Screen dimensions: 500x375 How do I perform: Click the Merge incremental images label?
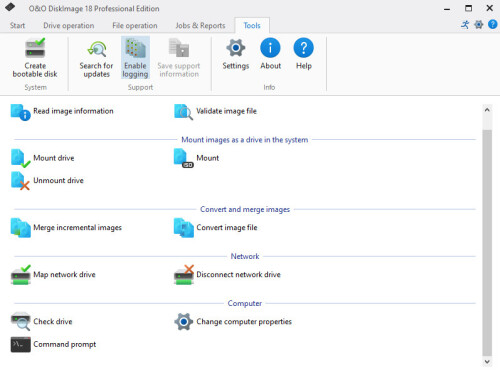[77, 228]
